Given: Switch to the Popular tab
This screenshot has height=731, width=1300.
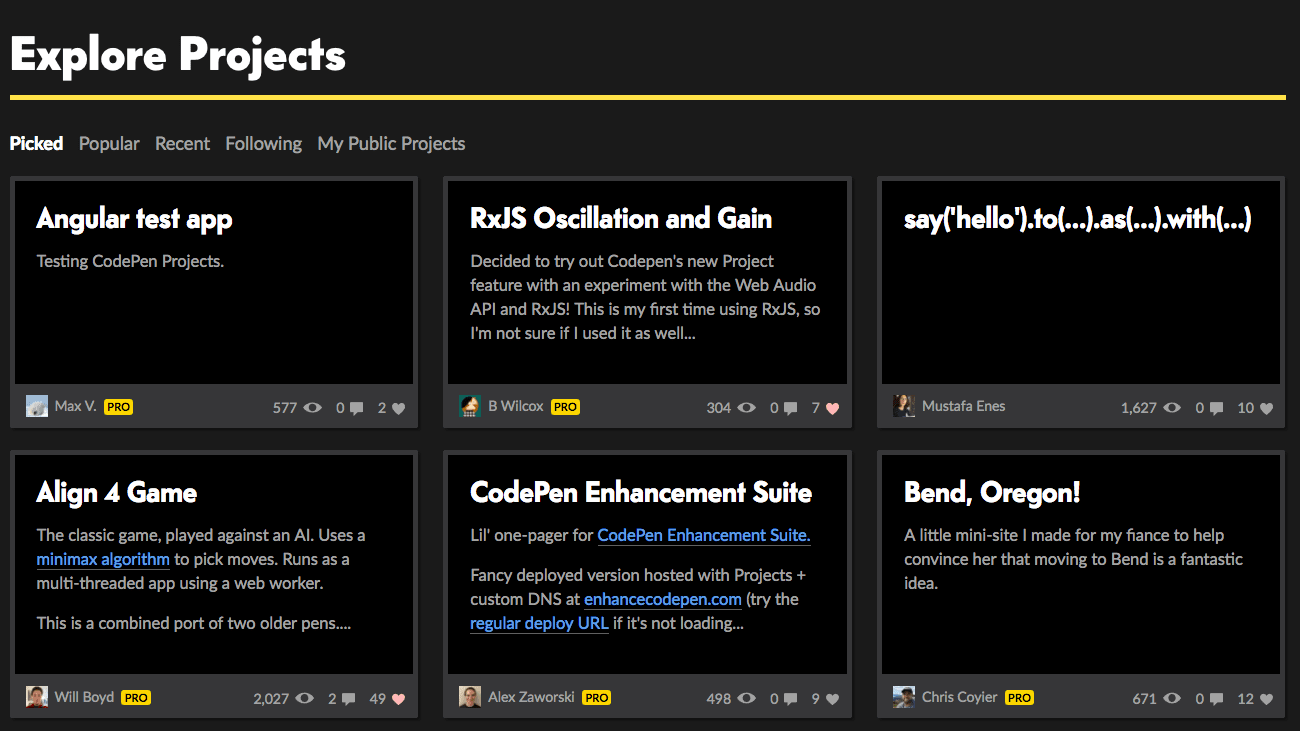Looking at the screenshot, I should 108,143.
